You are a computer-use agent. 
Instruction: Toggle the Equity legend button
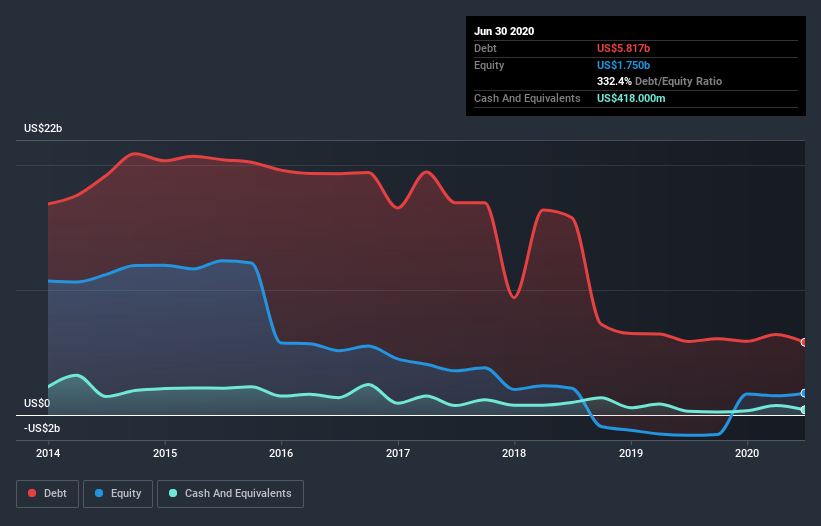[118, 494]
